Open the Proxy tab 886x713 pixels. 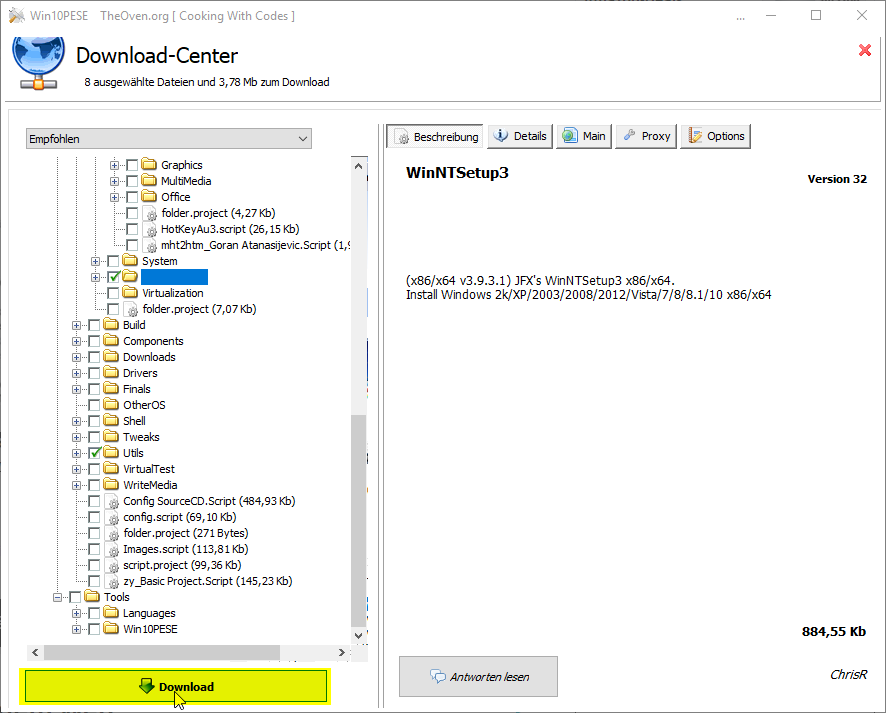[x=646, y=136]
